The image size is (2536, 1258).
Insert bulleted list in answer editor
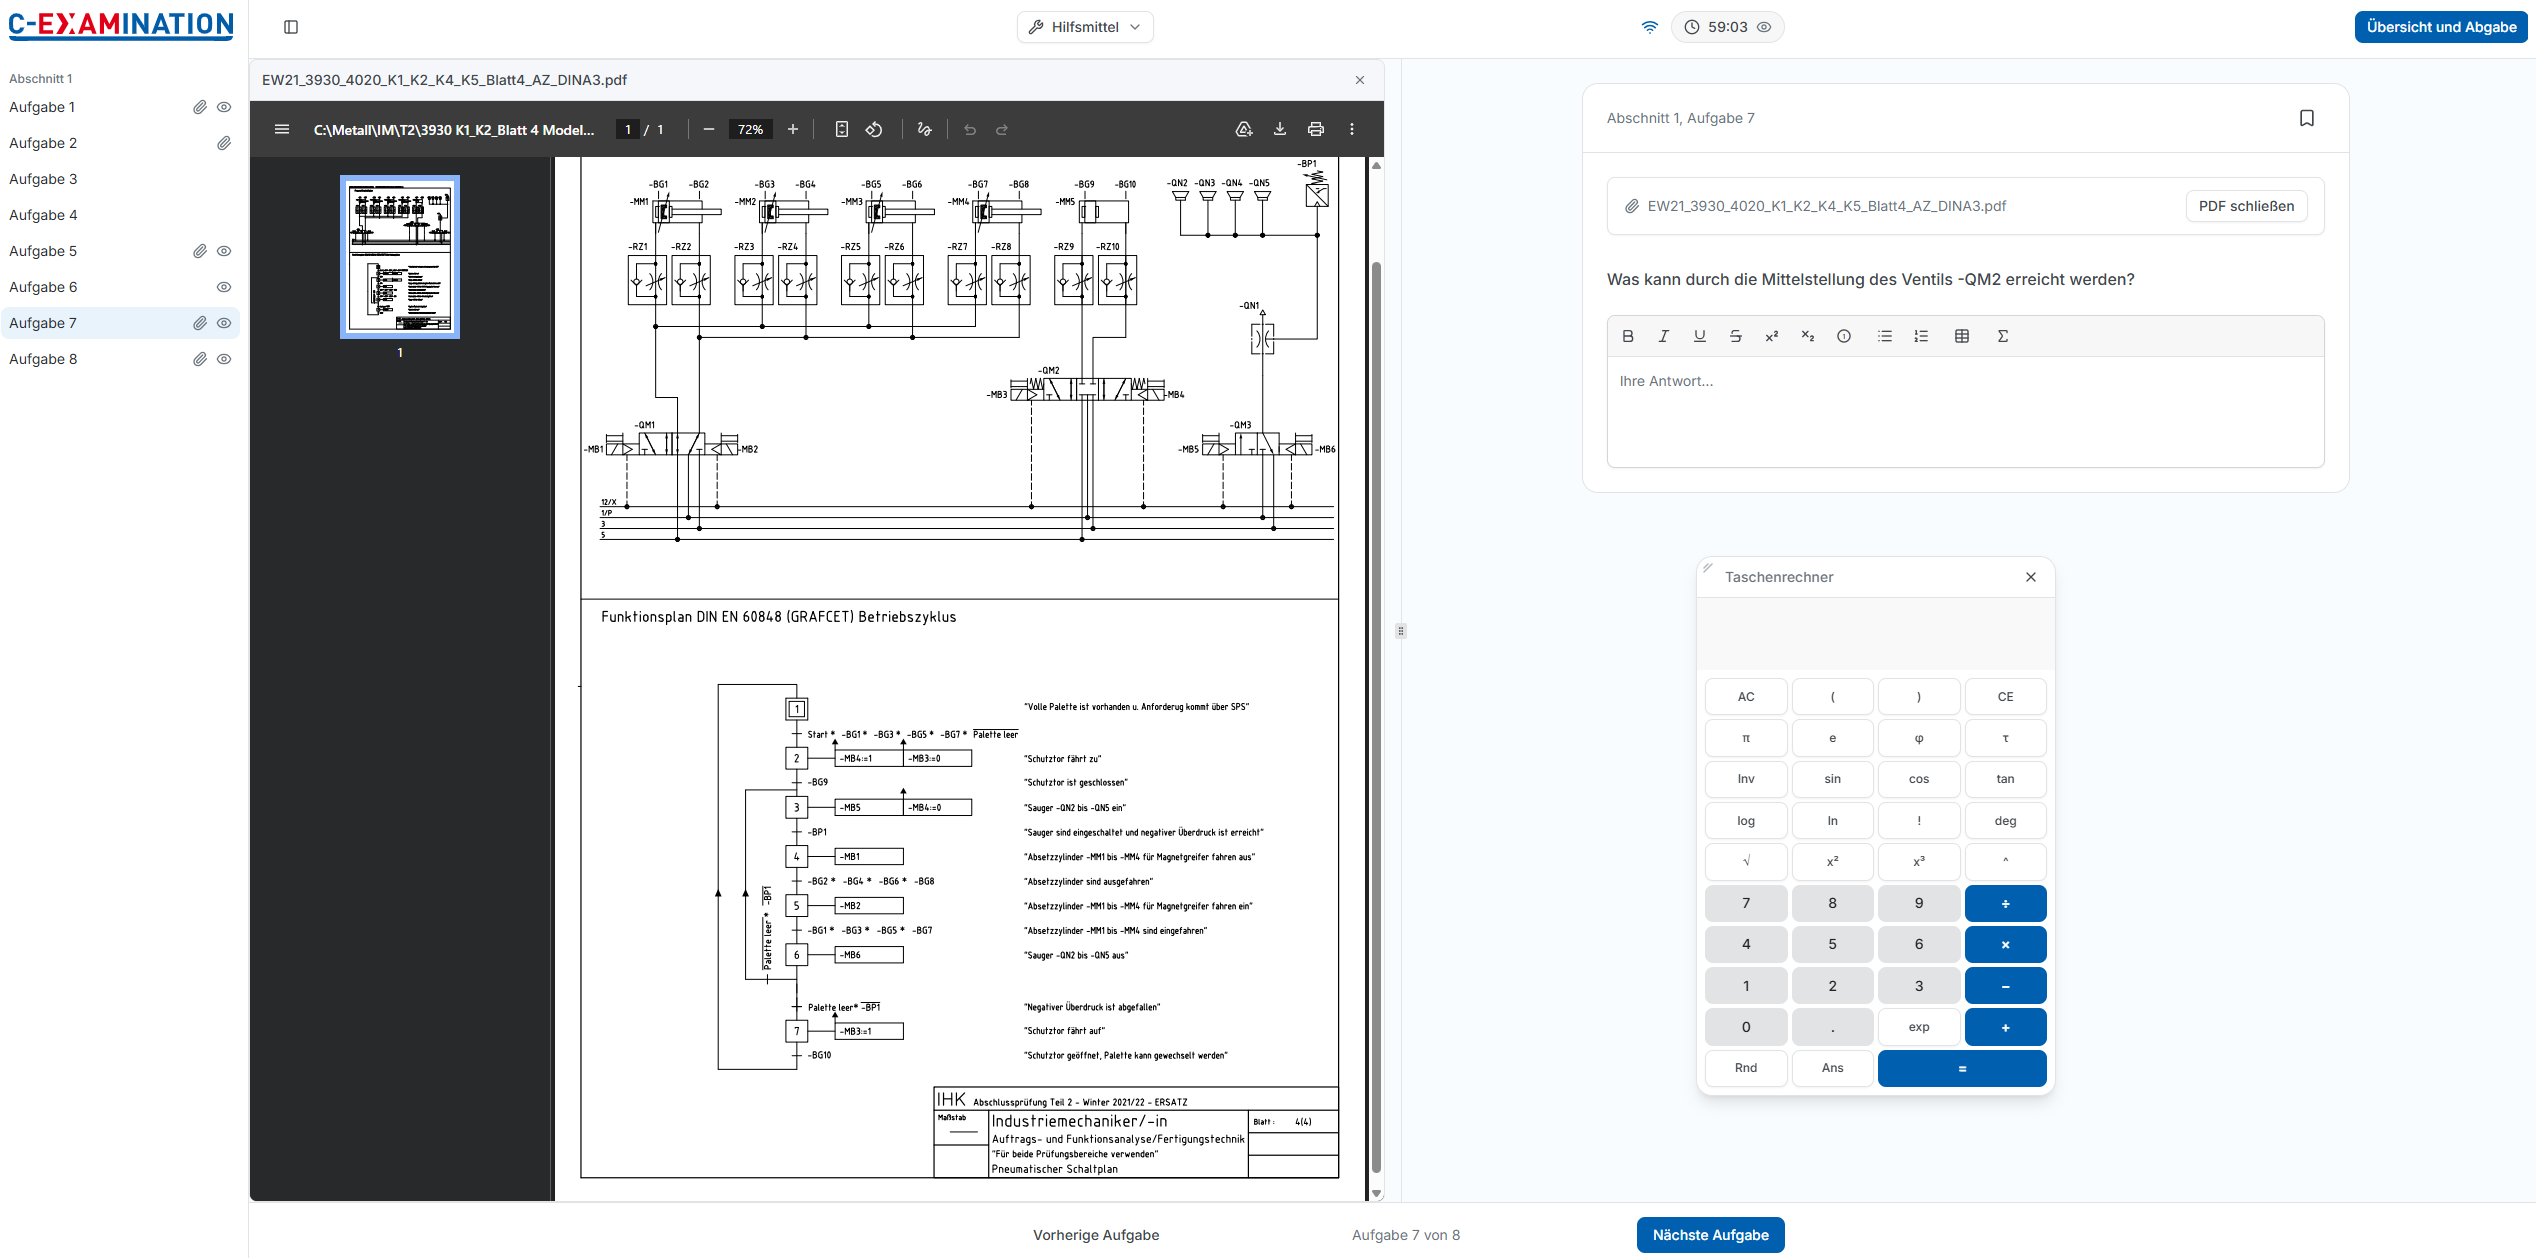[x=1885, y=336]
